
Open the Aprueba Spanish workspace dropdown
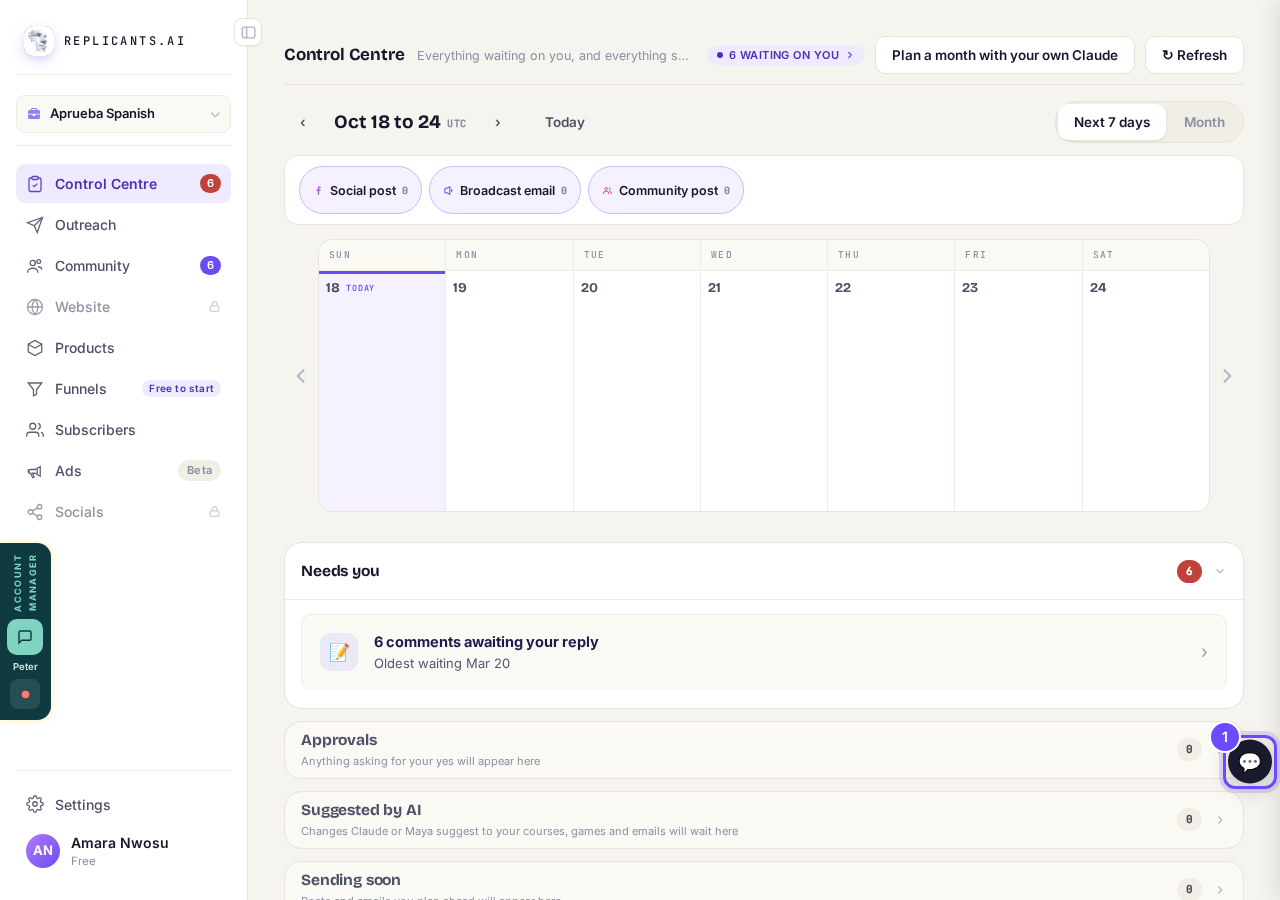pos(123,114)
